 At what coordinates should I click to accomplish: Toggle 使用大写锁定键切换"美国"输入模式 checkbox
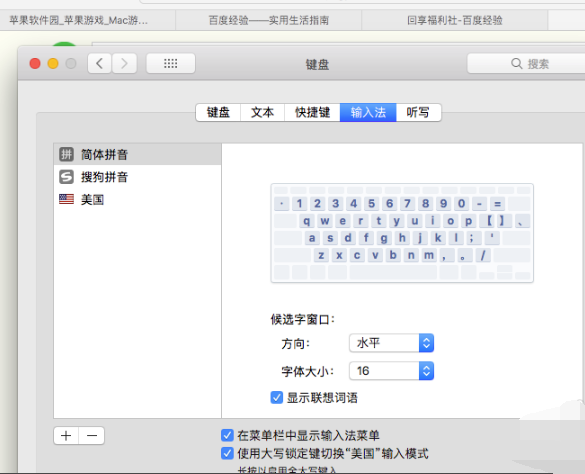227,453
